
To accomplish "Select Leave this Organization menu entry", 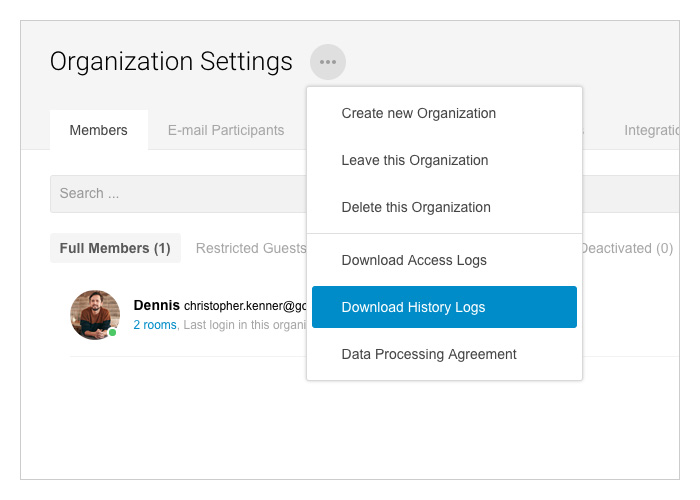I will (x=414, y=160).
